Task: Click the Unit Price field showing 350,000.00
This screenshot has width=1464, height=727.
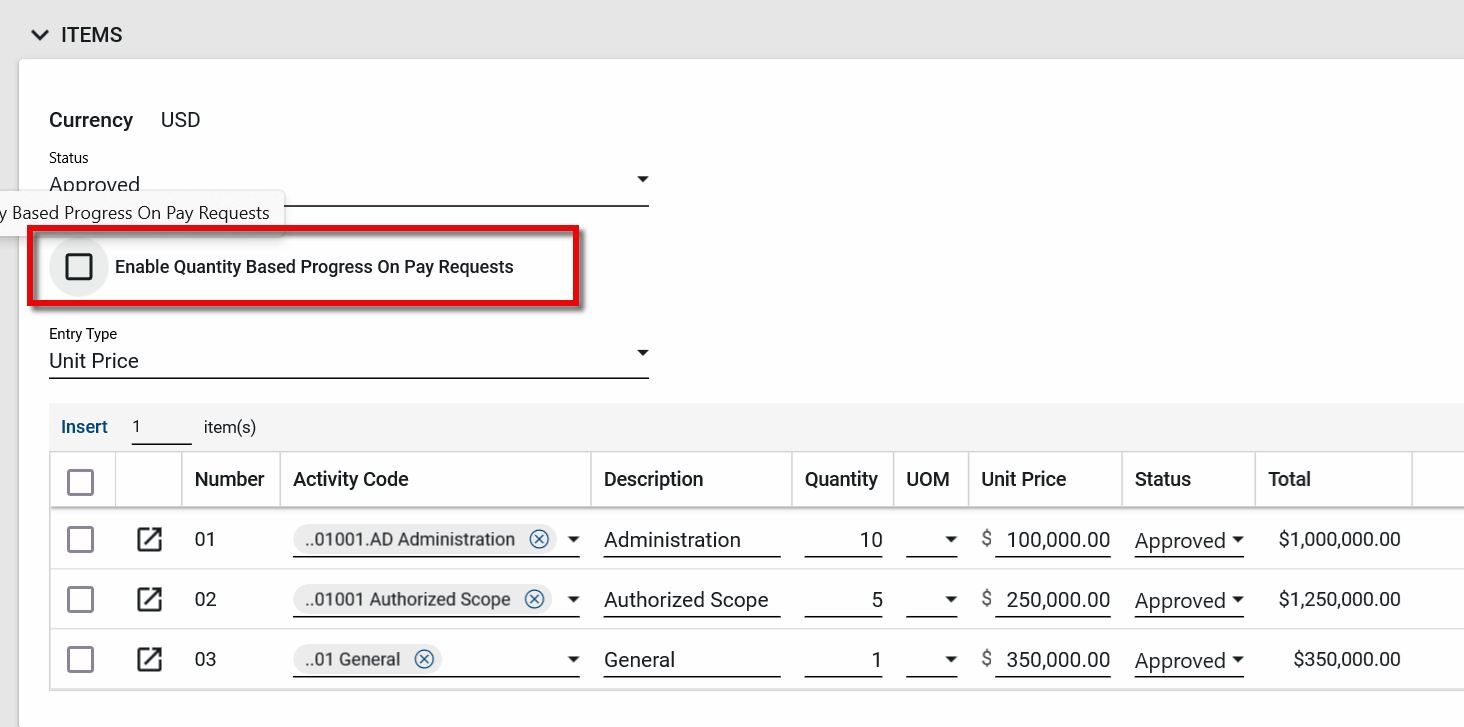Action: pos(1057,660)
